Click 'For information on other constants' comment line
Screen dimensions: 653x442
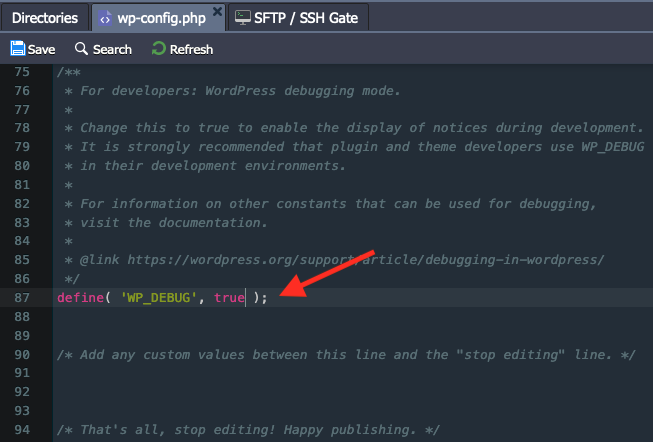pyautogui.click(x=338, y=204)
